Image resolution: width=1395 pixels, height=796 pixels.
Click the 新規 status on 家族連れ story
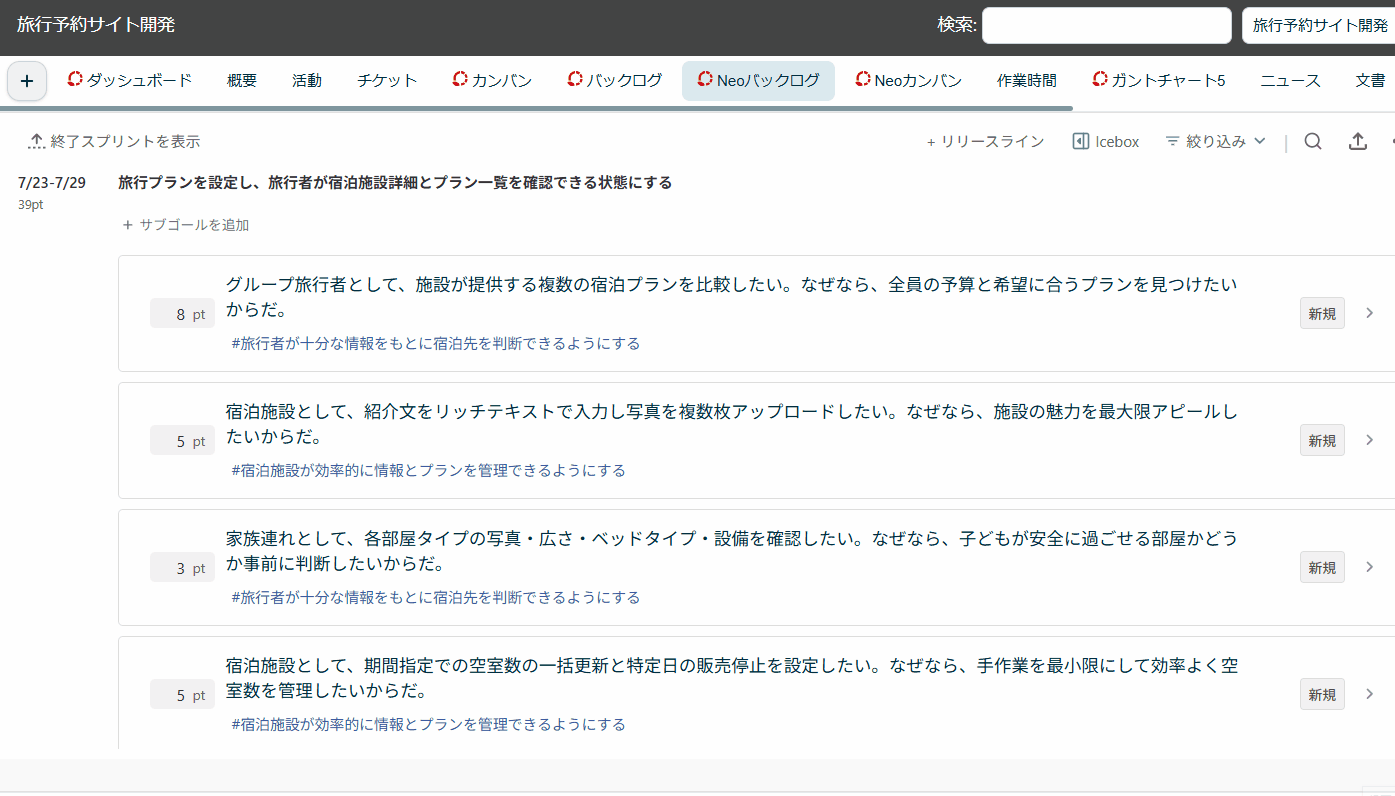(x=1322, y=567)
